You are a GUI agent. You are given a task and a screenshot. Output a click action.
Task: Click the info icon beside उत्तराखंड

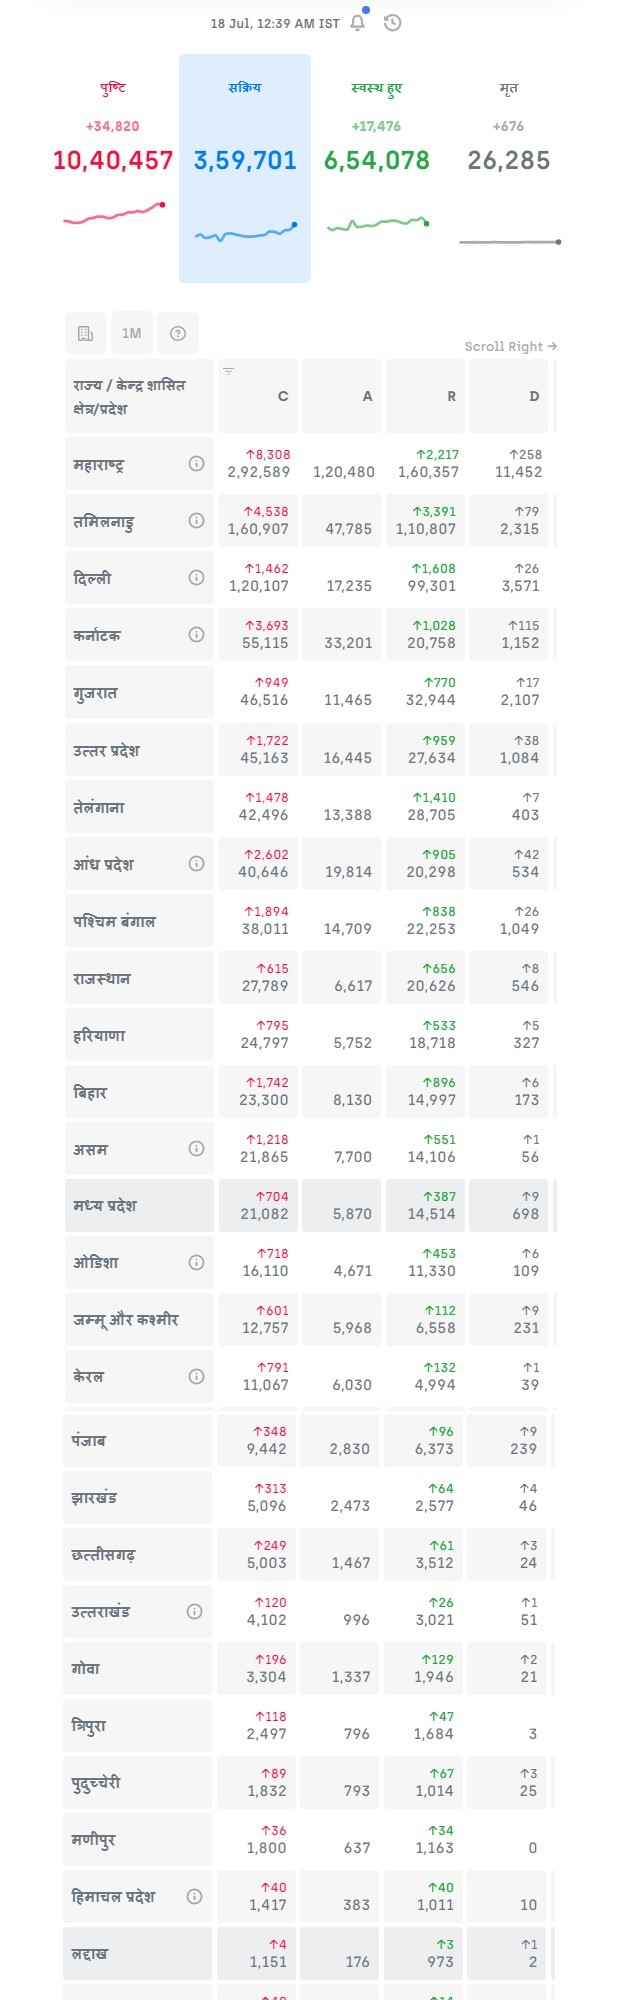[195, 1611]
